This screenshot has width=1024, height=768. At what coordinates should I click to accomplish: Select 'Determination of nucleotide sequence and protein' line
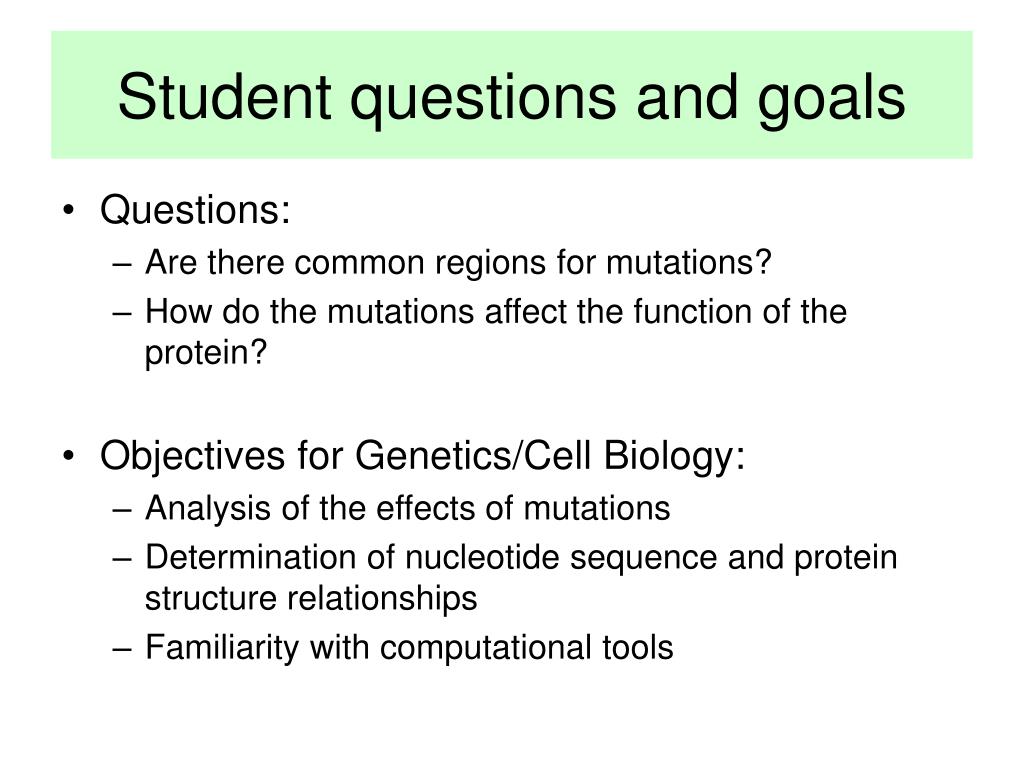tap(521, 558)
